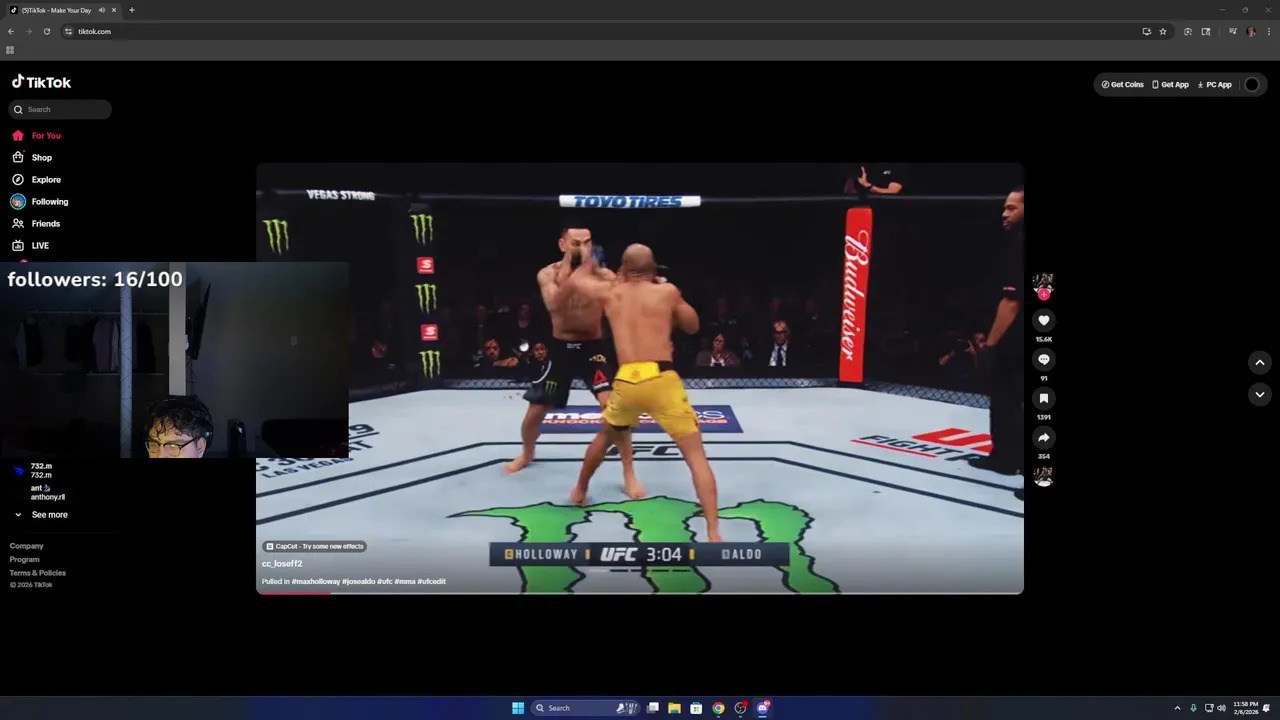1280x720 pixels.
Task: Open the spinning sound disc avatar
Action: (x=1043, y=477)
